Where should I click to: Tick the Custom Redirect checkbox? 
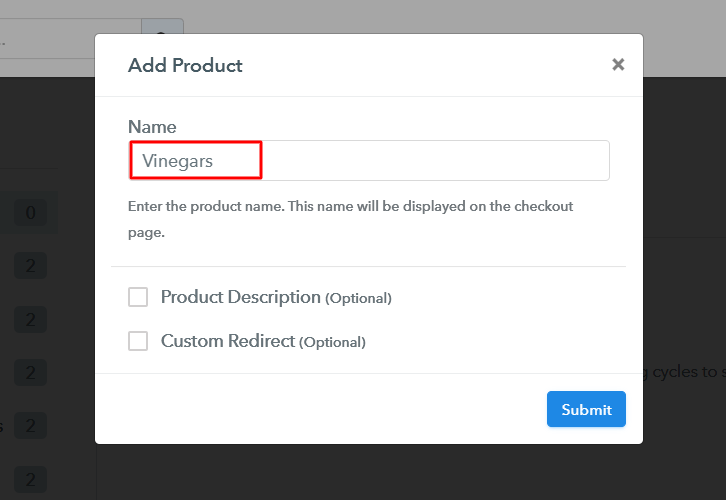(138, 341)
